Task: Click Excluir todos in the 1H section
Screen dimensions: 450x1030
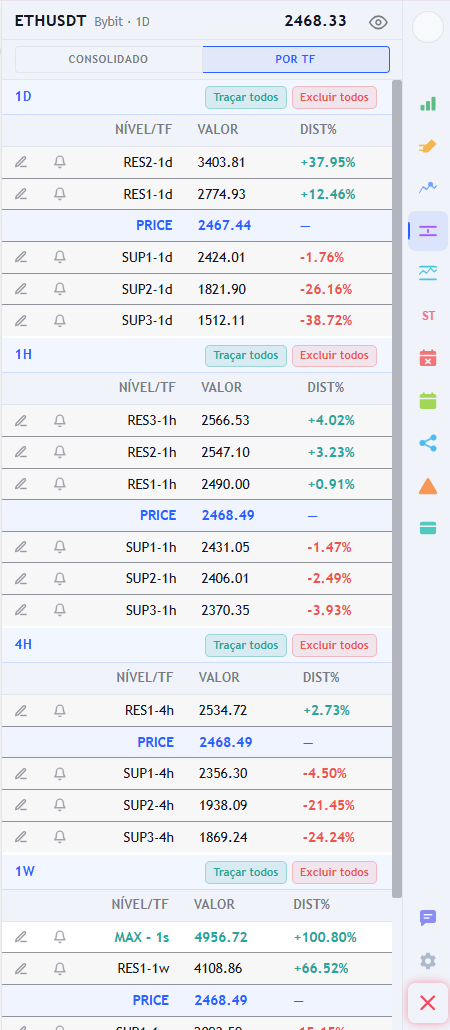Action: tap(334, 355)
